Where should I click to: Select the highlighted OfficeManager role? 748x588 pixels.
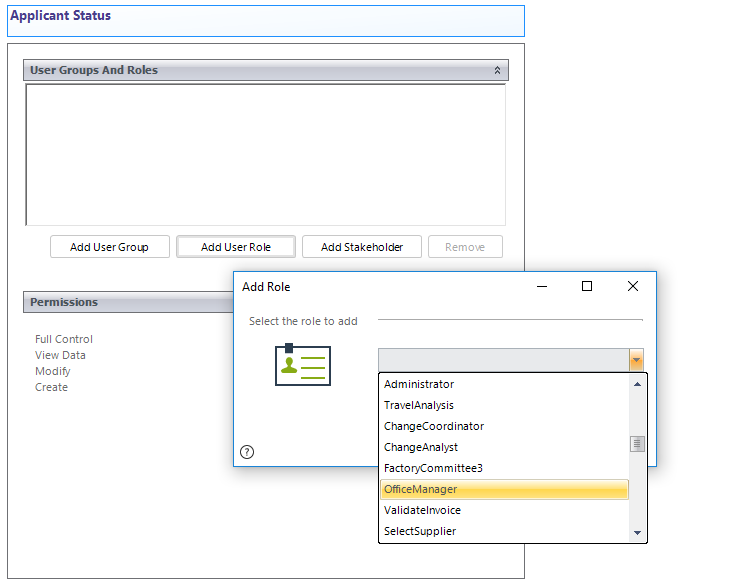[x=421, y=489]
